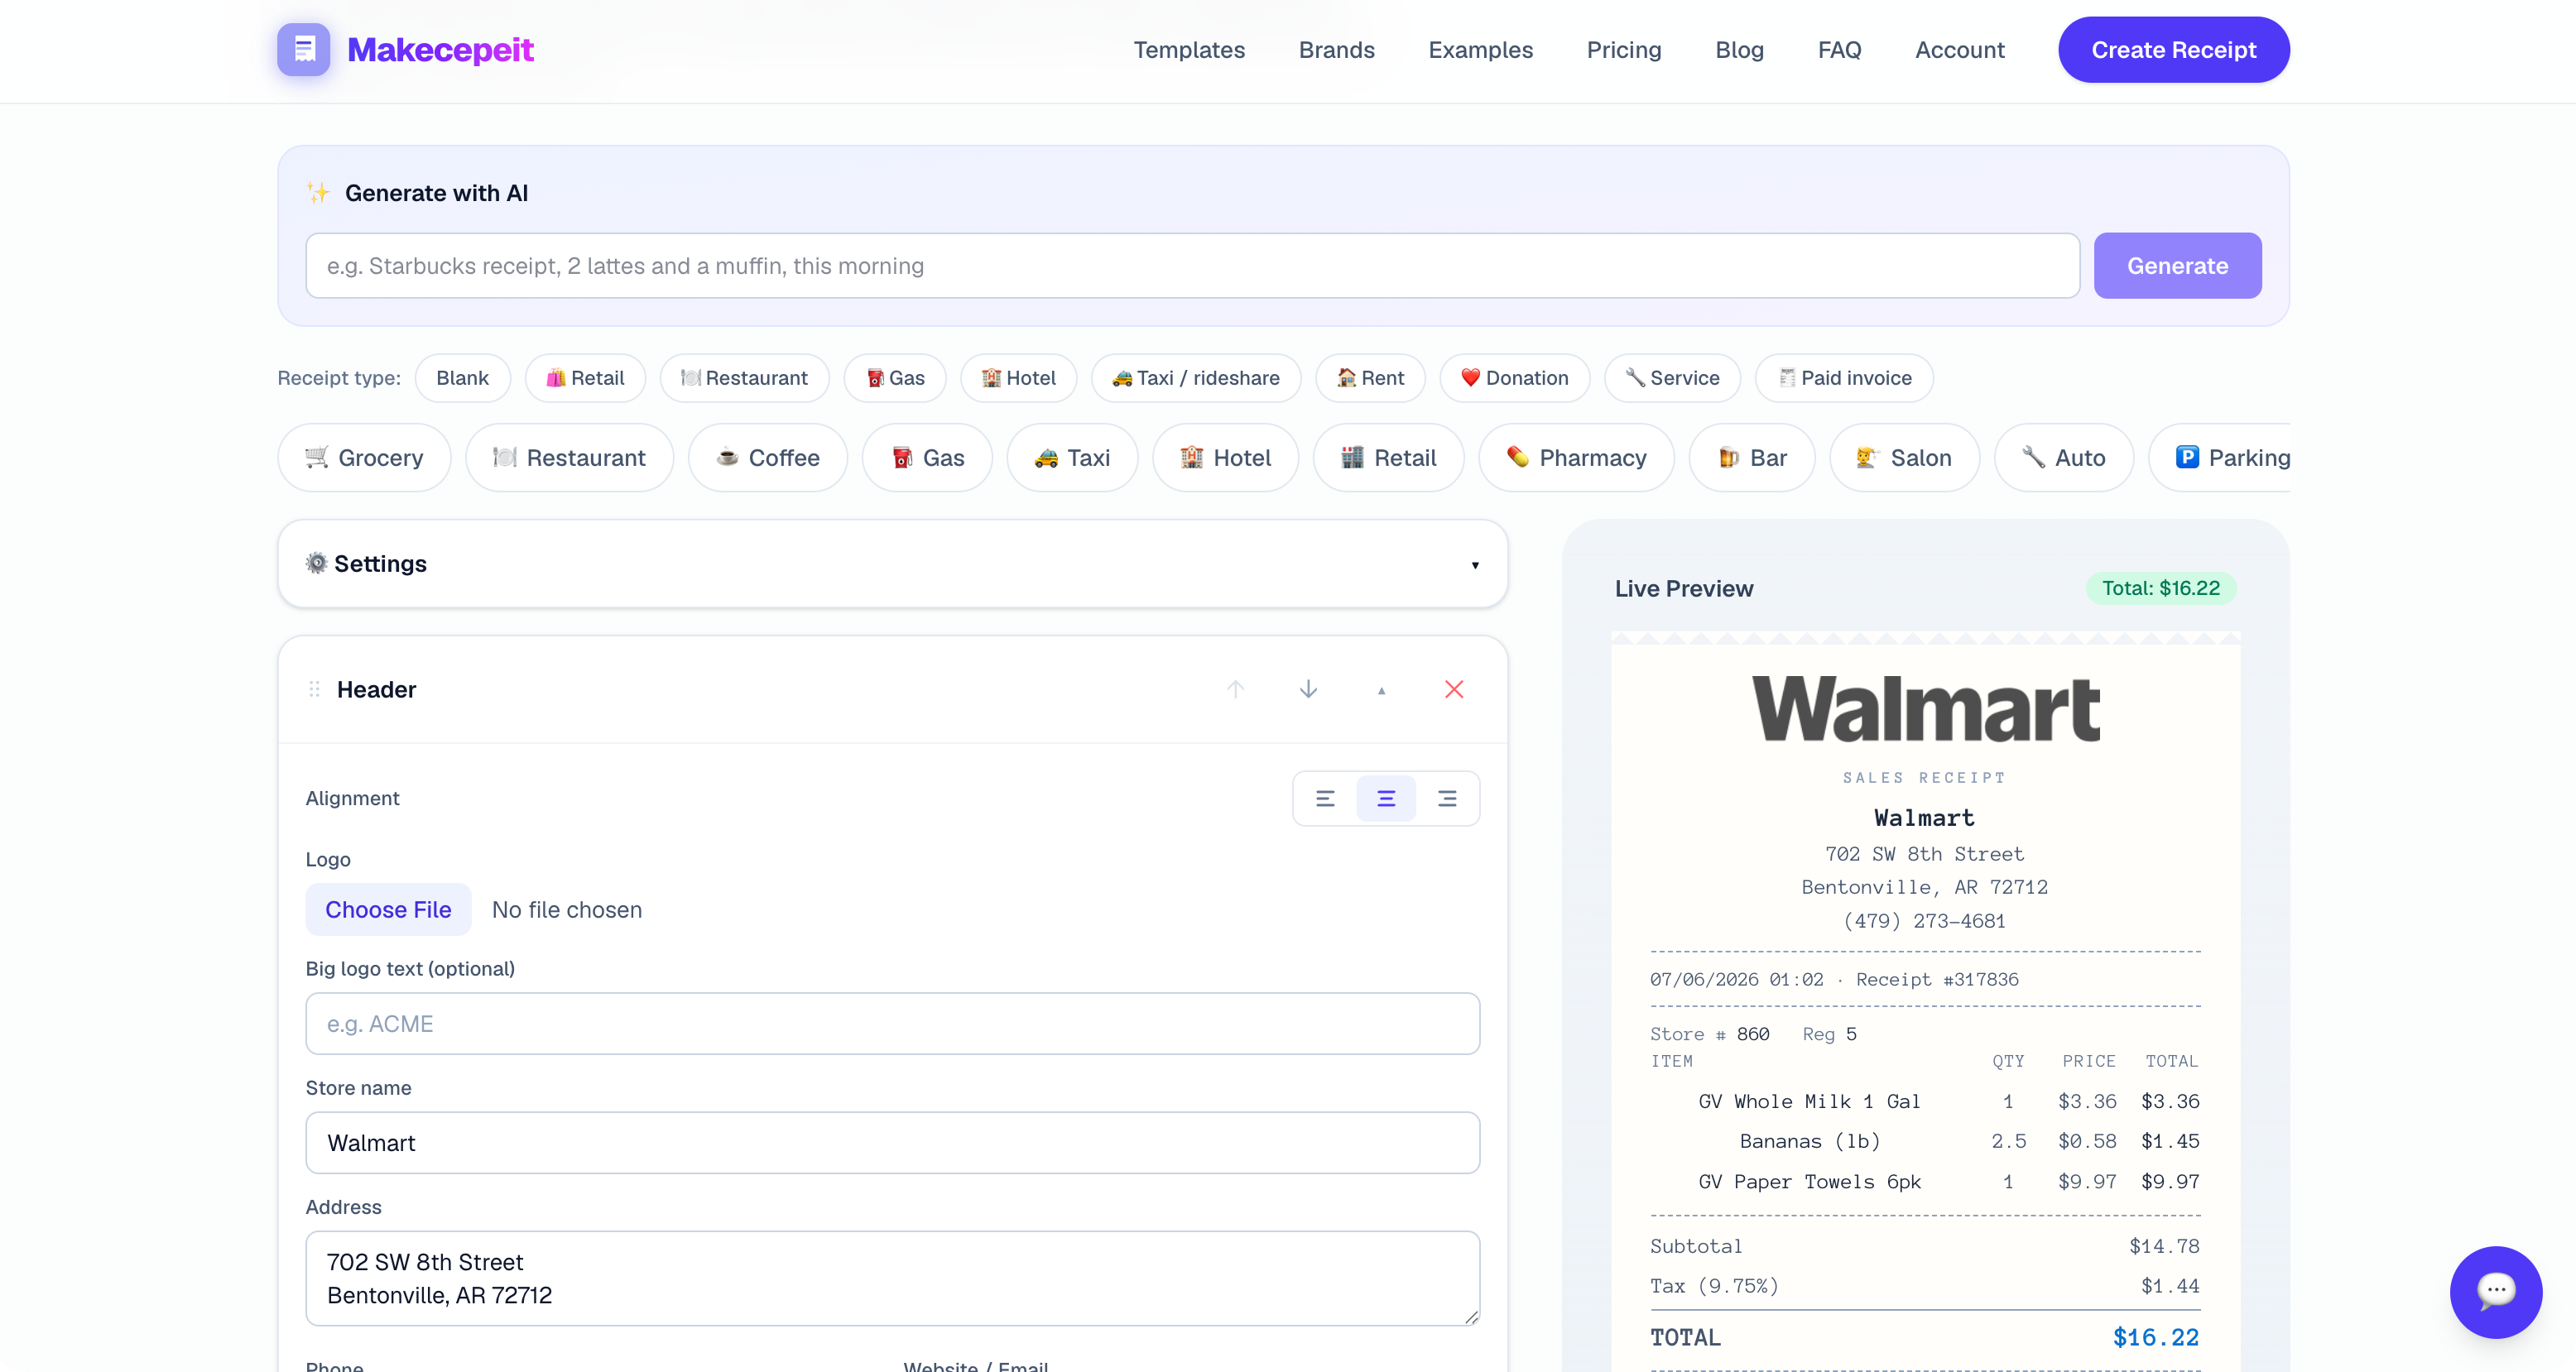Image resolution: width=2576 pixels, height=1372 pixels.
Task: Click the 'No file chosen' label
Action: pos(566,909)
